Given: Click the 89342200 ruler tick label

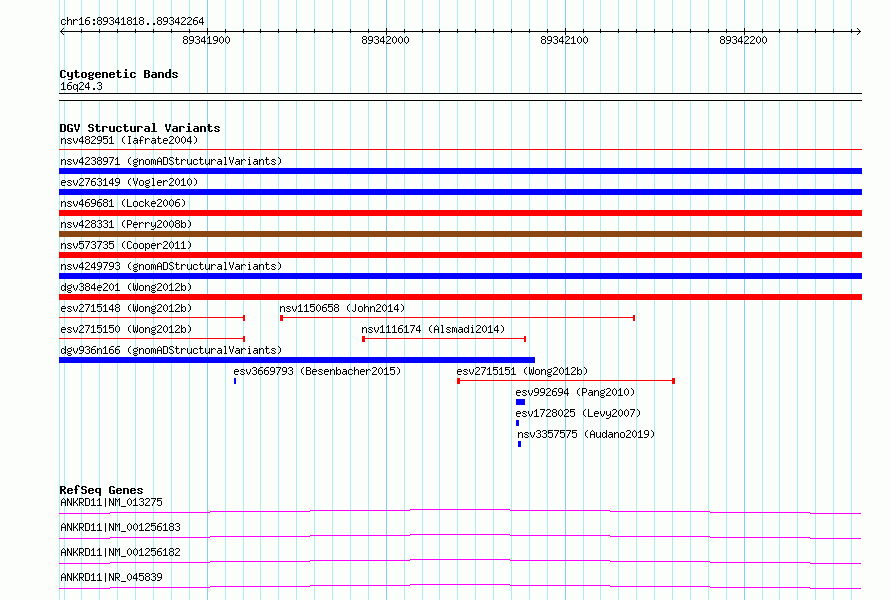Looking at the screenshot, I should [743, 40].
